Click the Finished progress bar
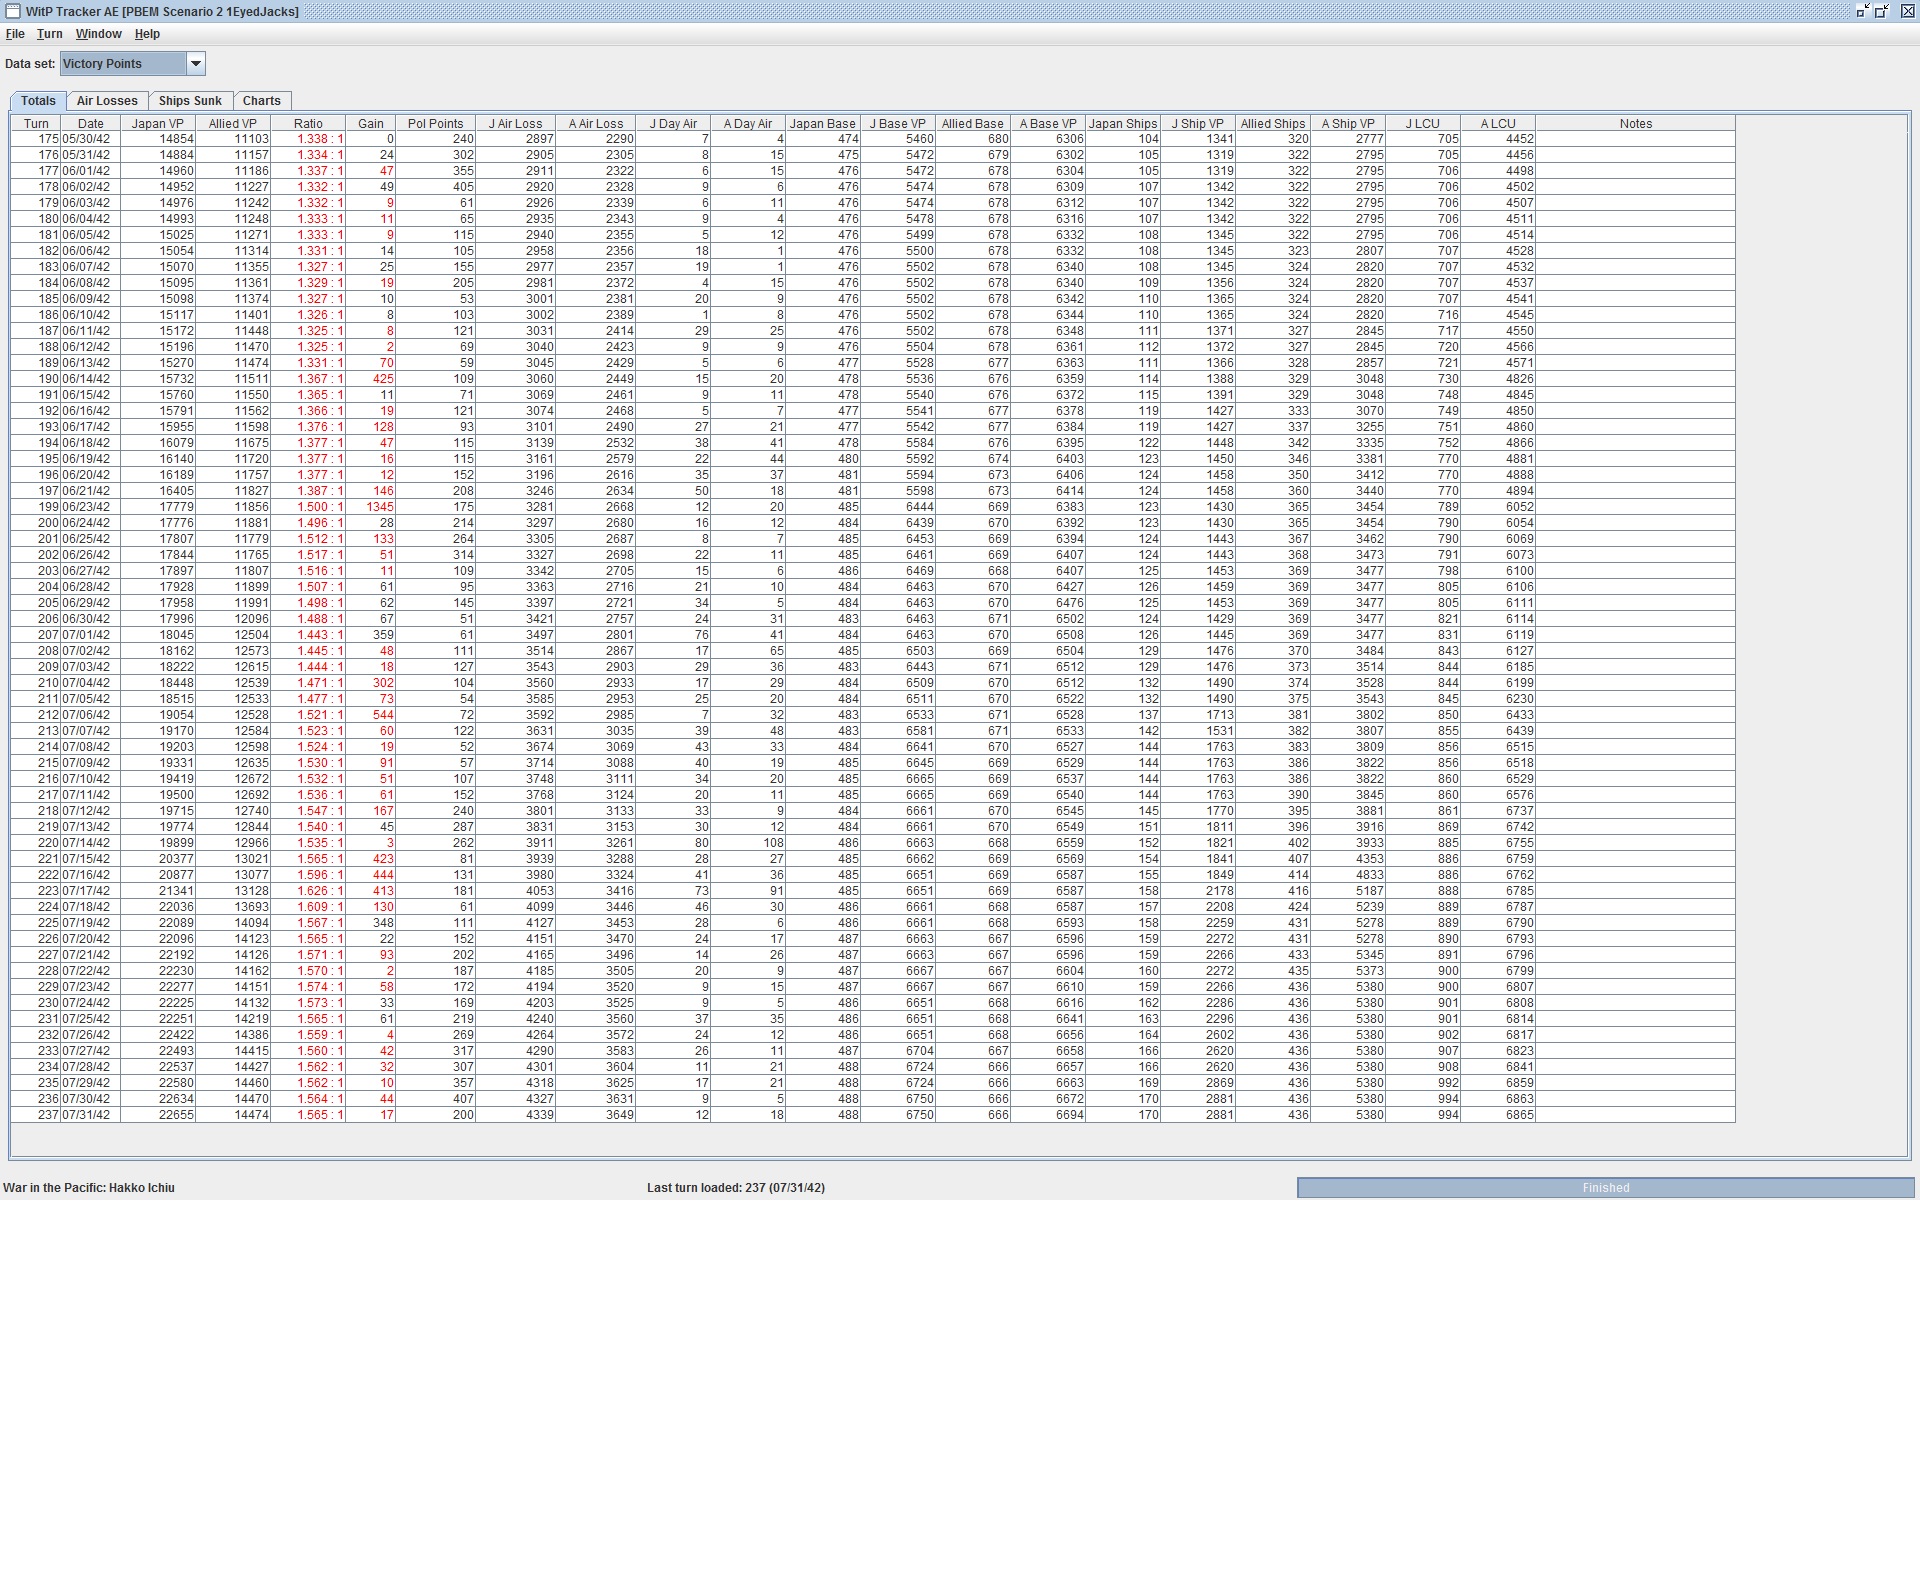The width and height of the screenshot is (1920, 1569). [1605, 1188]
